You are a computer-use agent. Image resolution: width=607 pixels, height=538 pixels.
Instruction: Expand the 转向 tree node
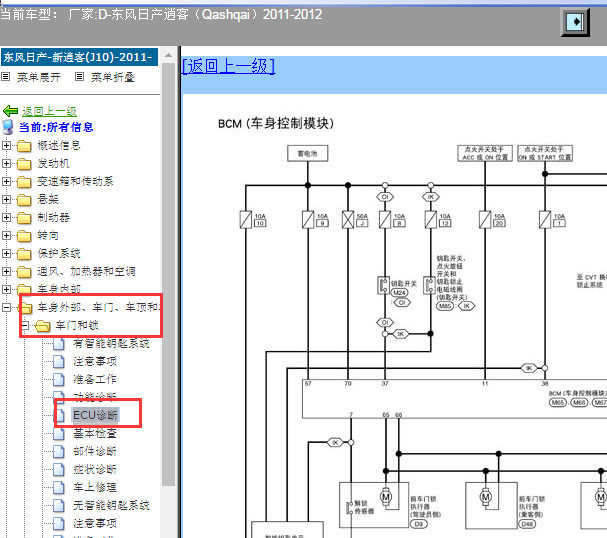tap(6, 235)
